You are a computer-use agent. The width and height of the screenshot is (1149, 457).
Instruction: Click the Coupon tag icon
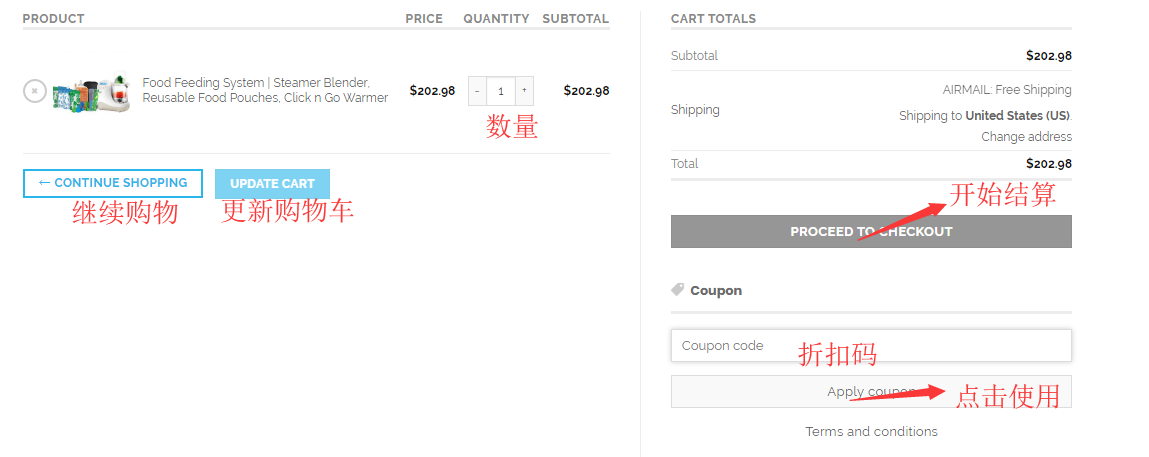tap(678, 290)
